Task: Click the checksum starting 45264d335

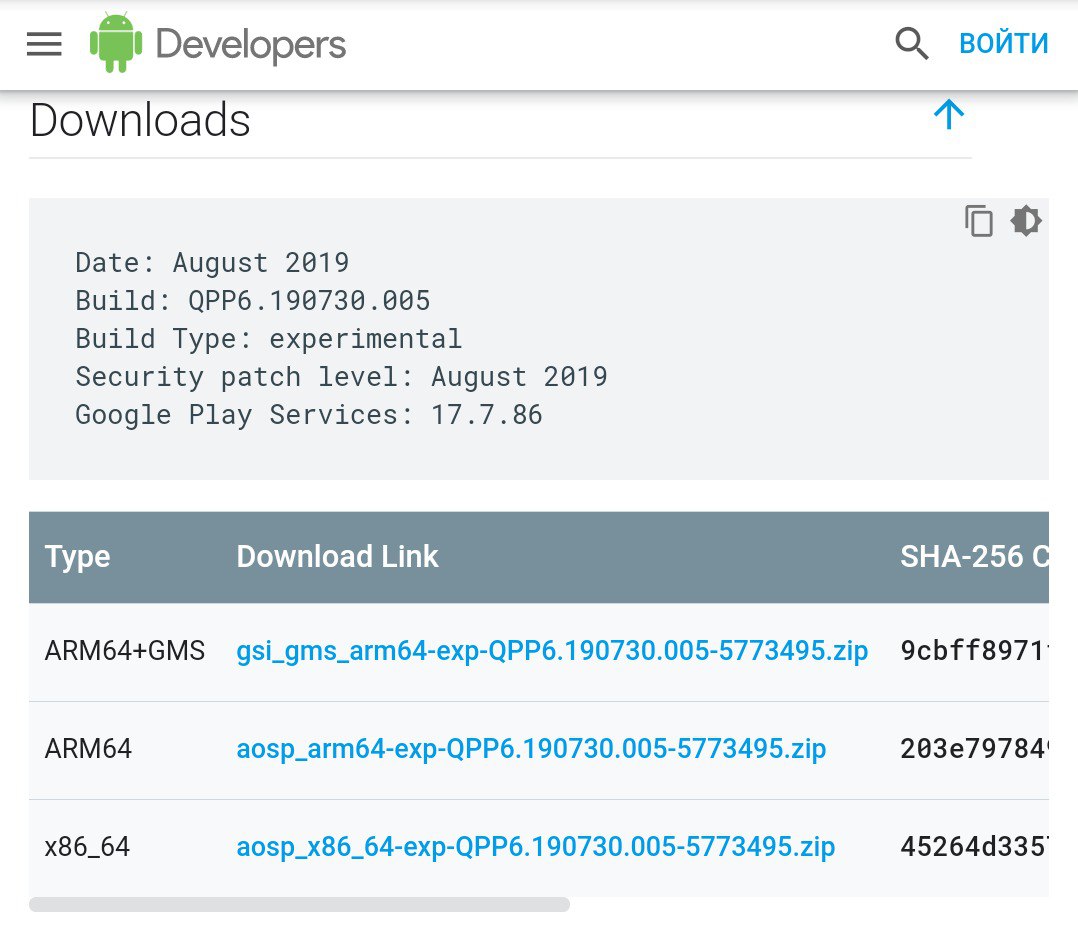Action: pyautogui.click(x=974, y=846)
